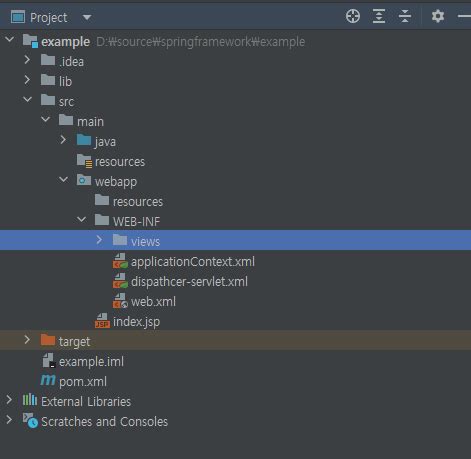Click the dispathcer-servlet.xml file icon

coord(120,281)
